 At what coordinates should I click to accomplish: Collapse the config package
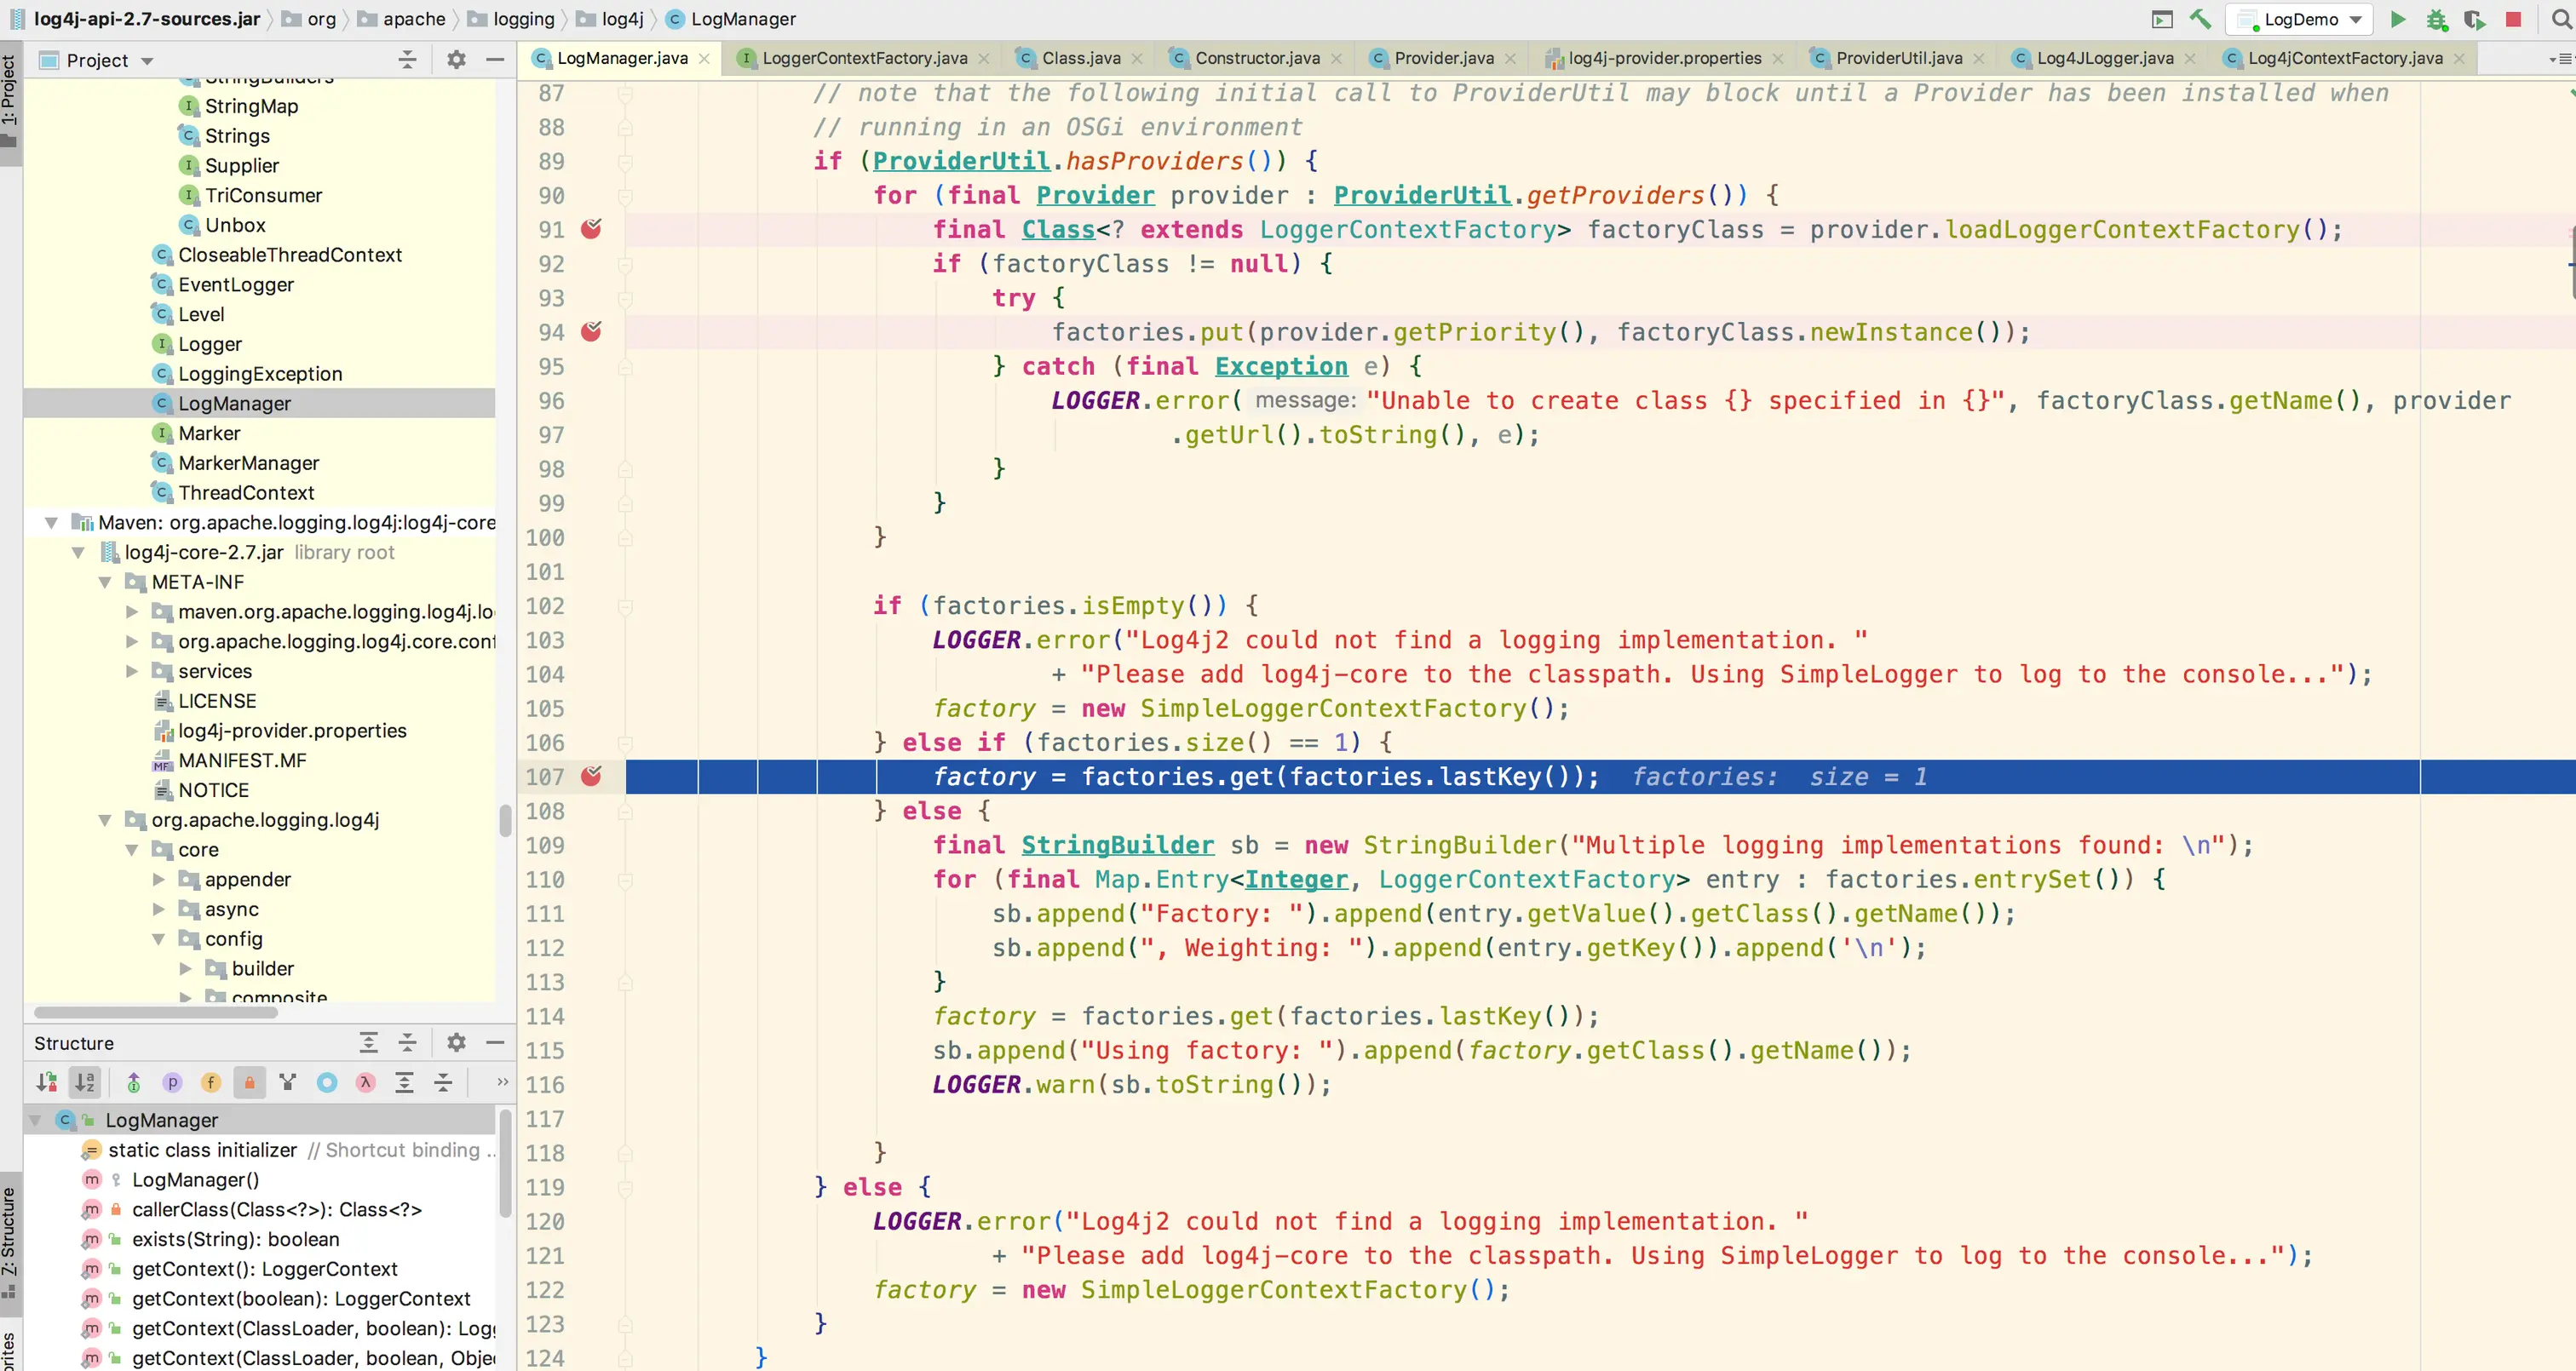159,939
